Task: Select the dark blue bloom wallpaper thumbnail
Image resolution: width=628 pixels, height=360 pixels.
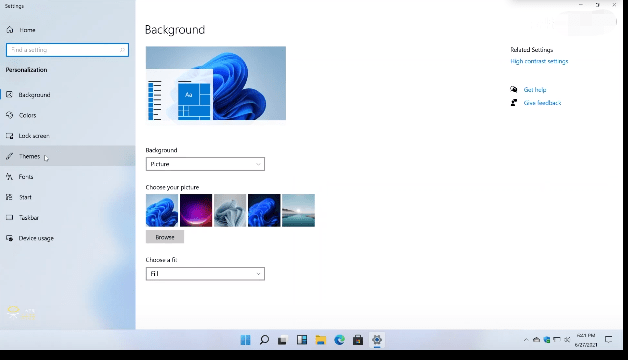Action: click(264, 211)
